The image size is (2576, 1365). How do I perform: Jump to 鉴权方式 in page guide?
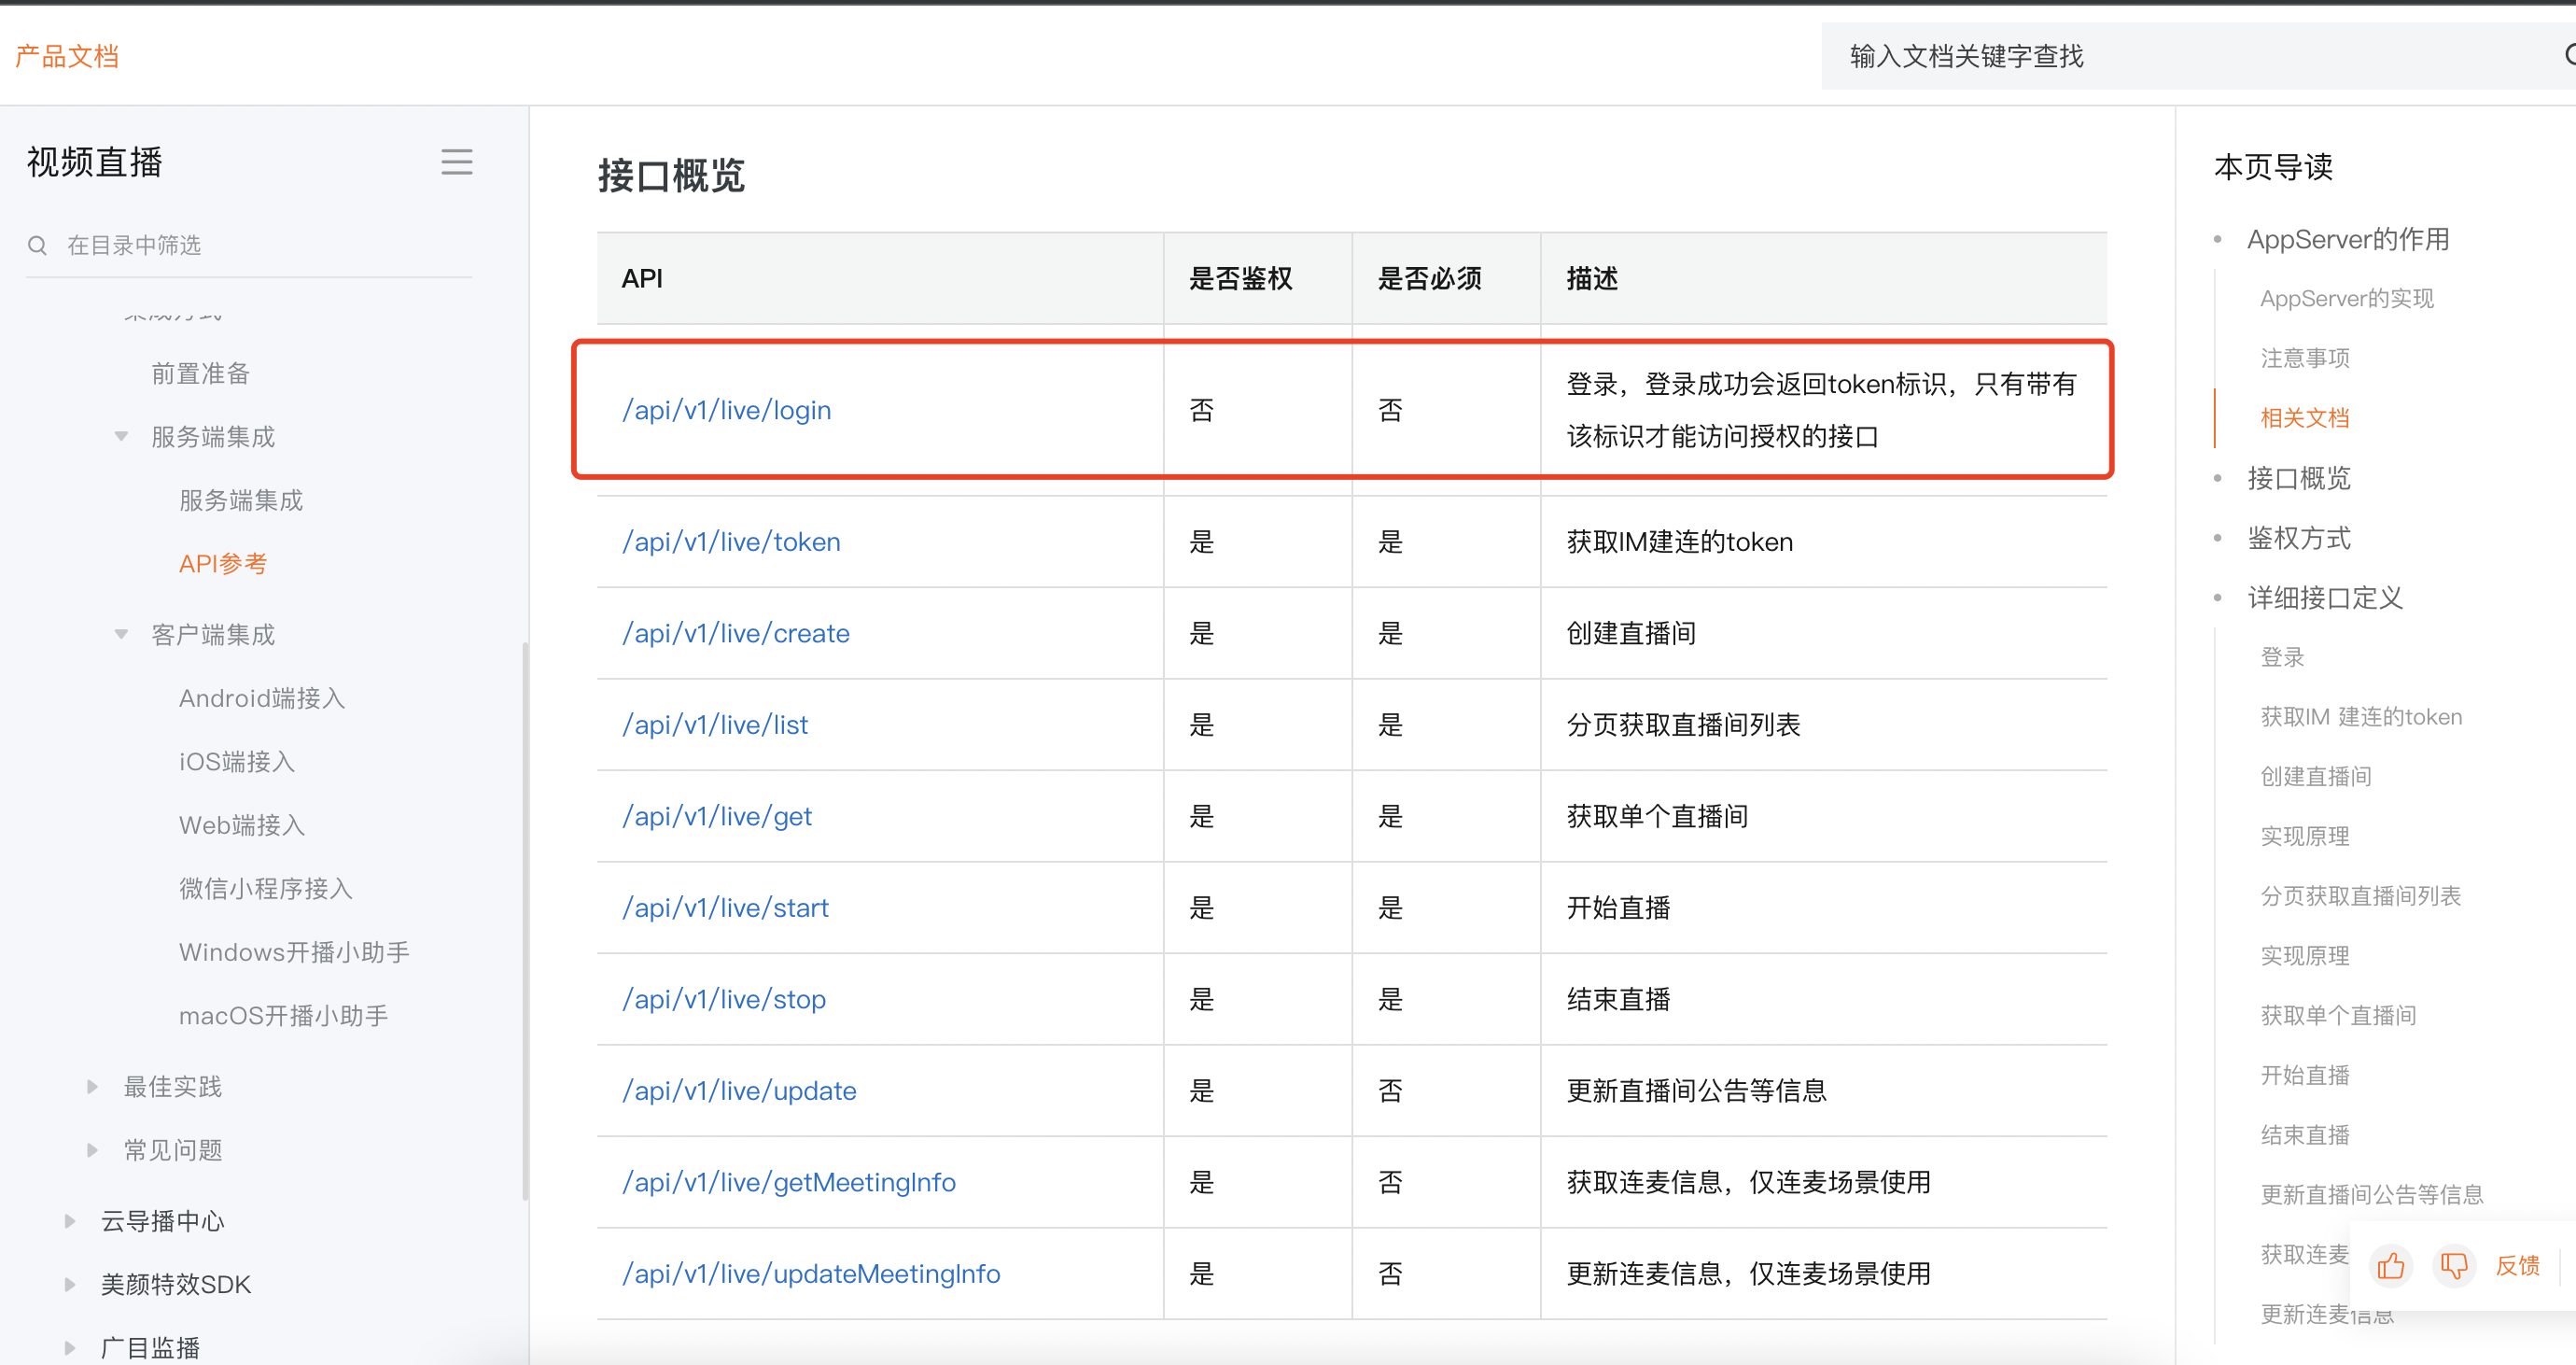pyautogui.click(x=2298, y=538)
